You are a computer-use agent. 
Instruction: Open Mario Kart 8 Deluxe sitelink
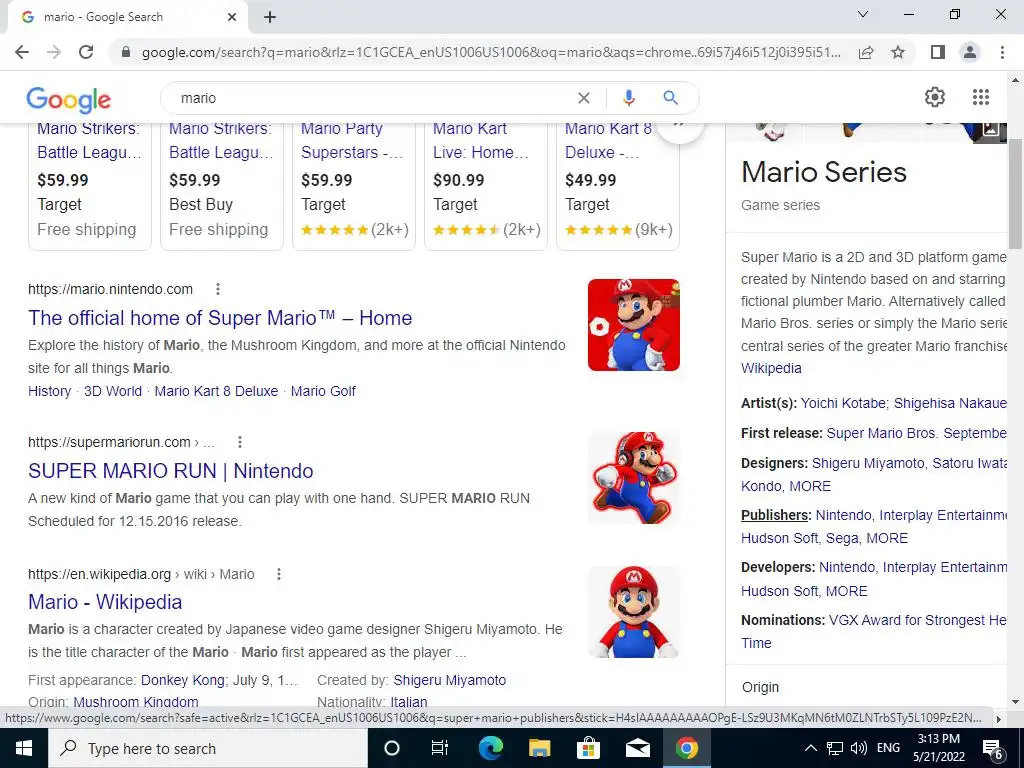(x=216, y=391)
